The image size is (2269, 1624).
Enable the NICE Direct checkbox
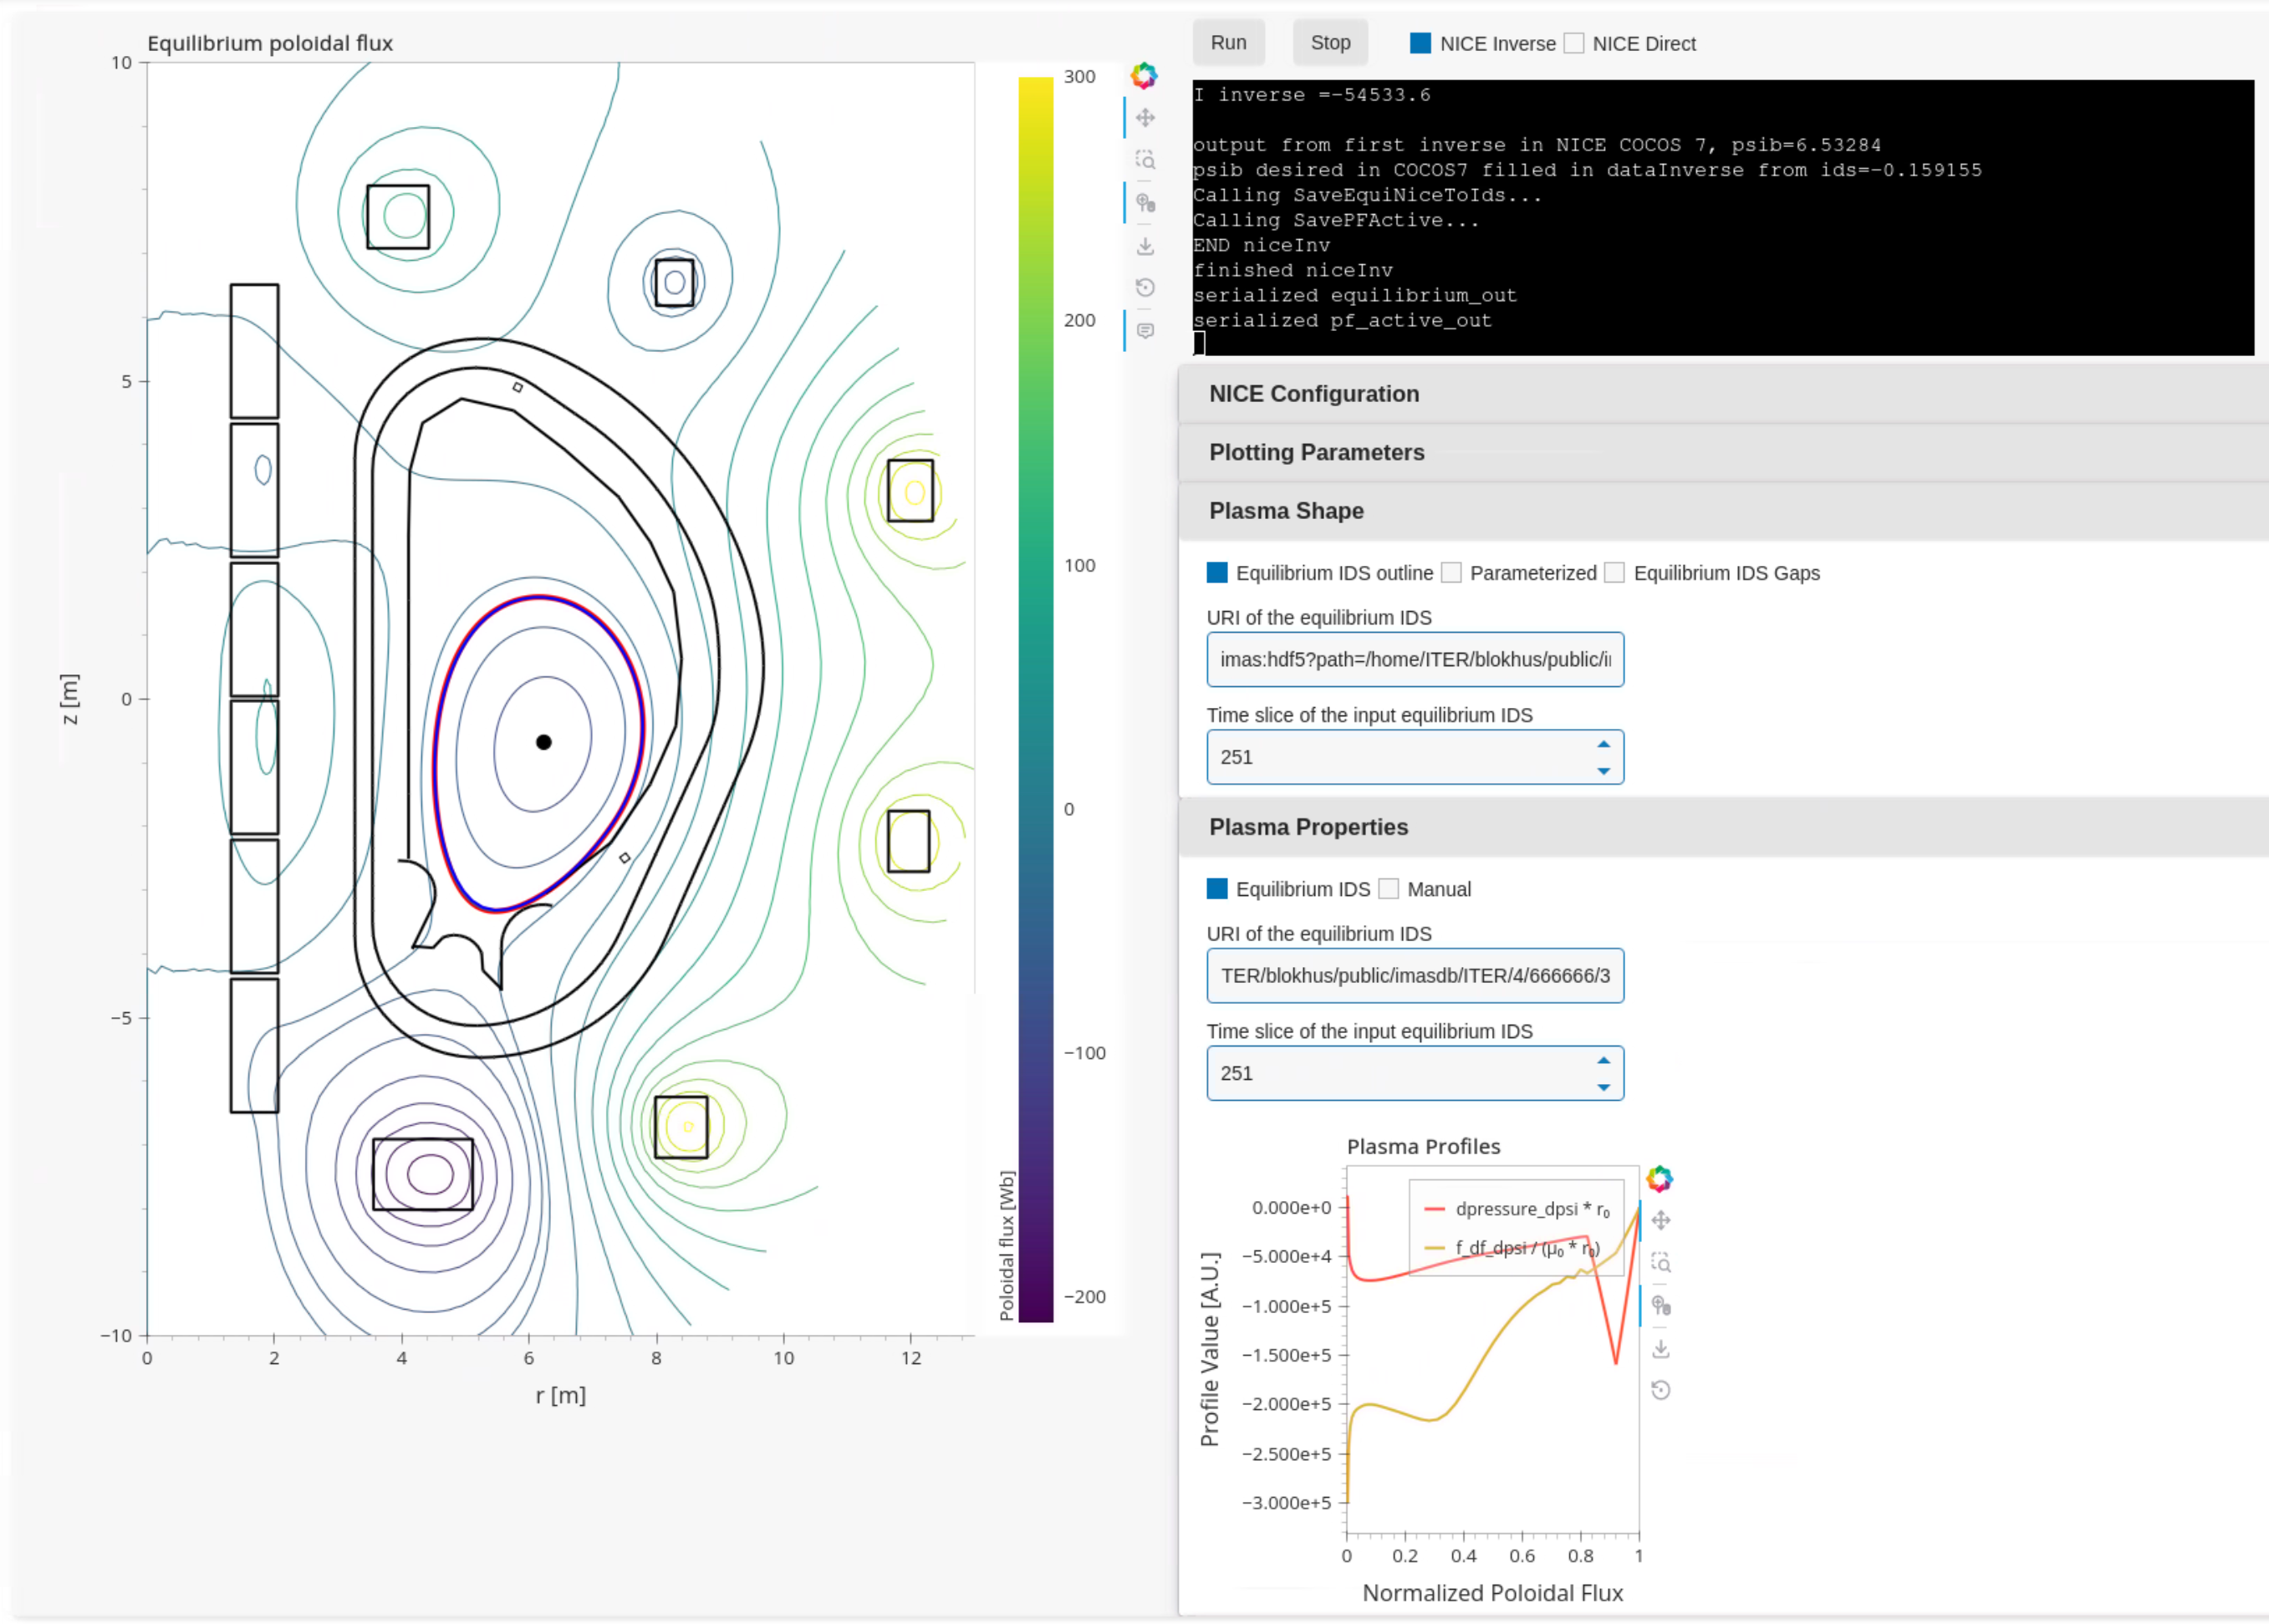[x=1574, y=43]
